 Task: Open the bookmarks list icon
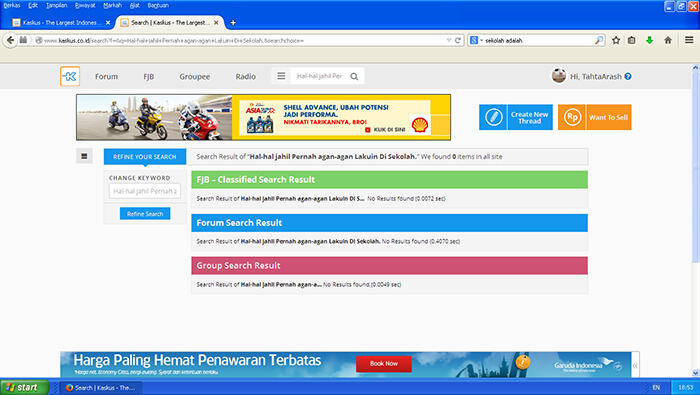tap(631, 40)
